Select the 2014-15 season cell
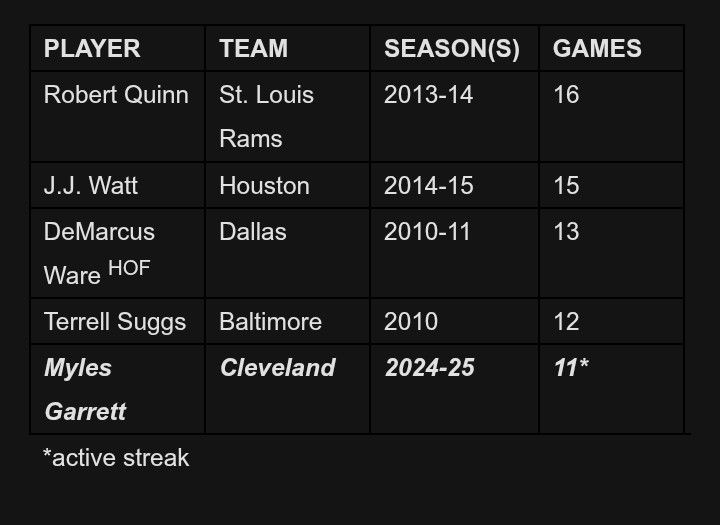 [454, 186]
